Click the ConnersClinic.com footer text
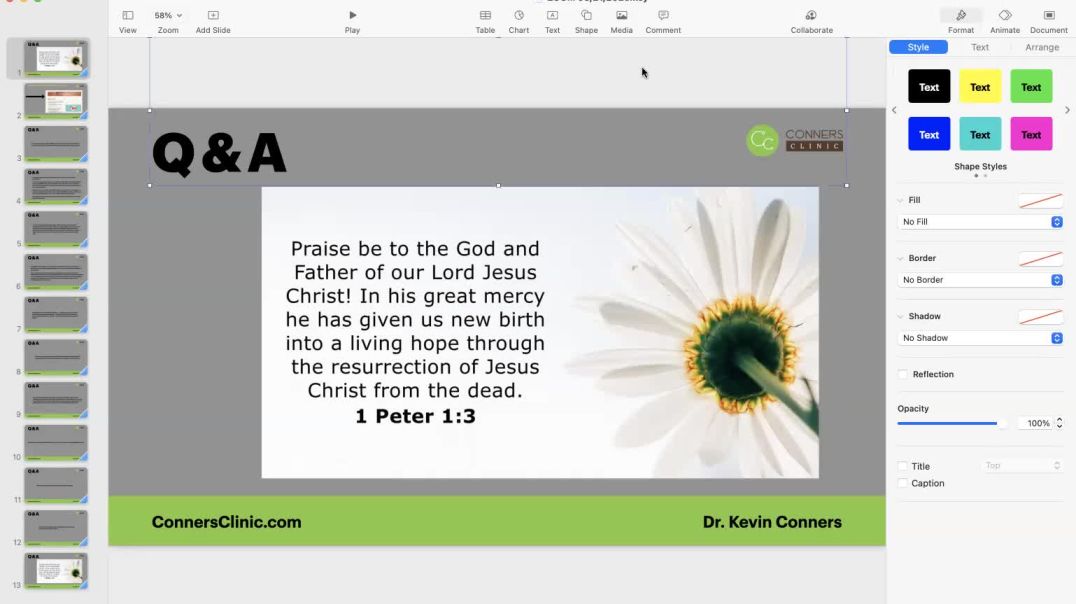The width and height of the screenshot is (1076, 604). pos(226,522)
